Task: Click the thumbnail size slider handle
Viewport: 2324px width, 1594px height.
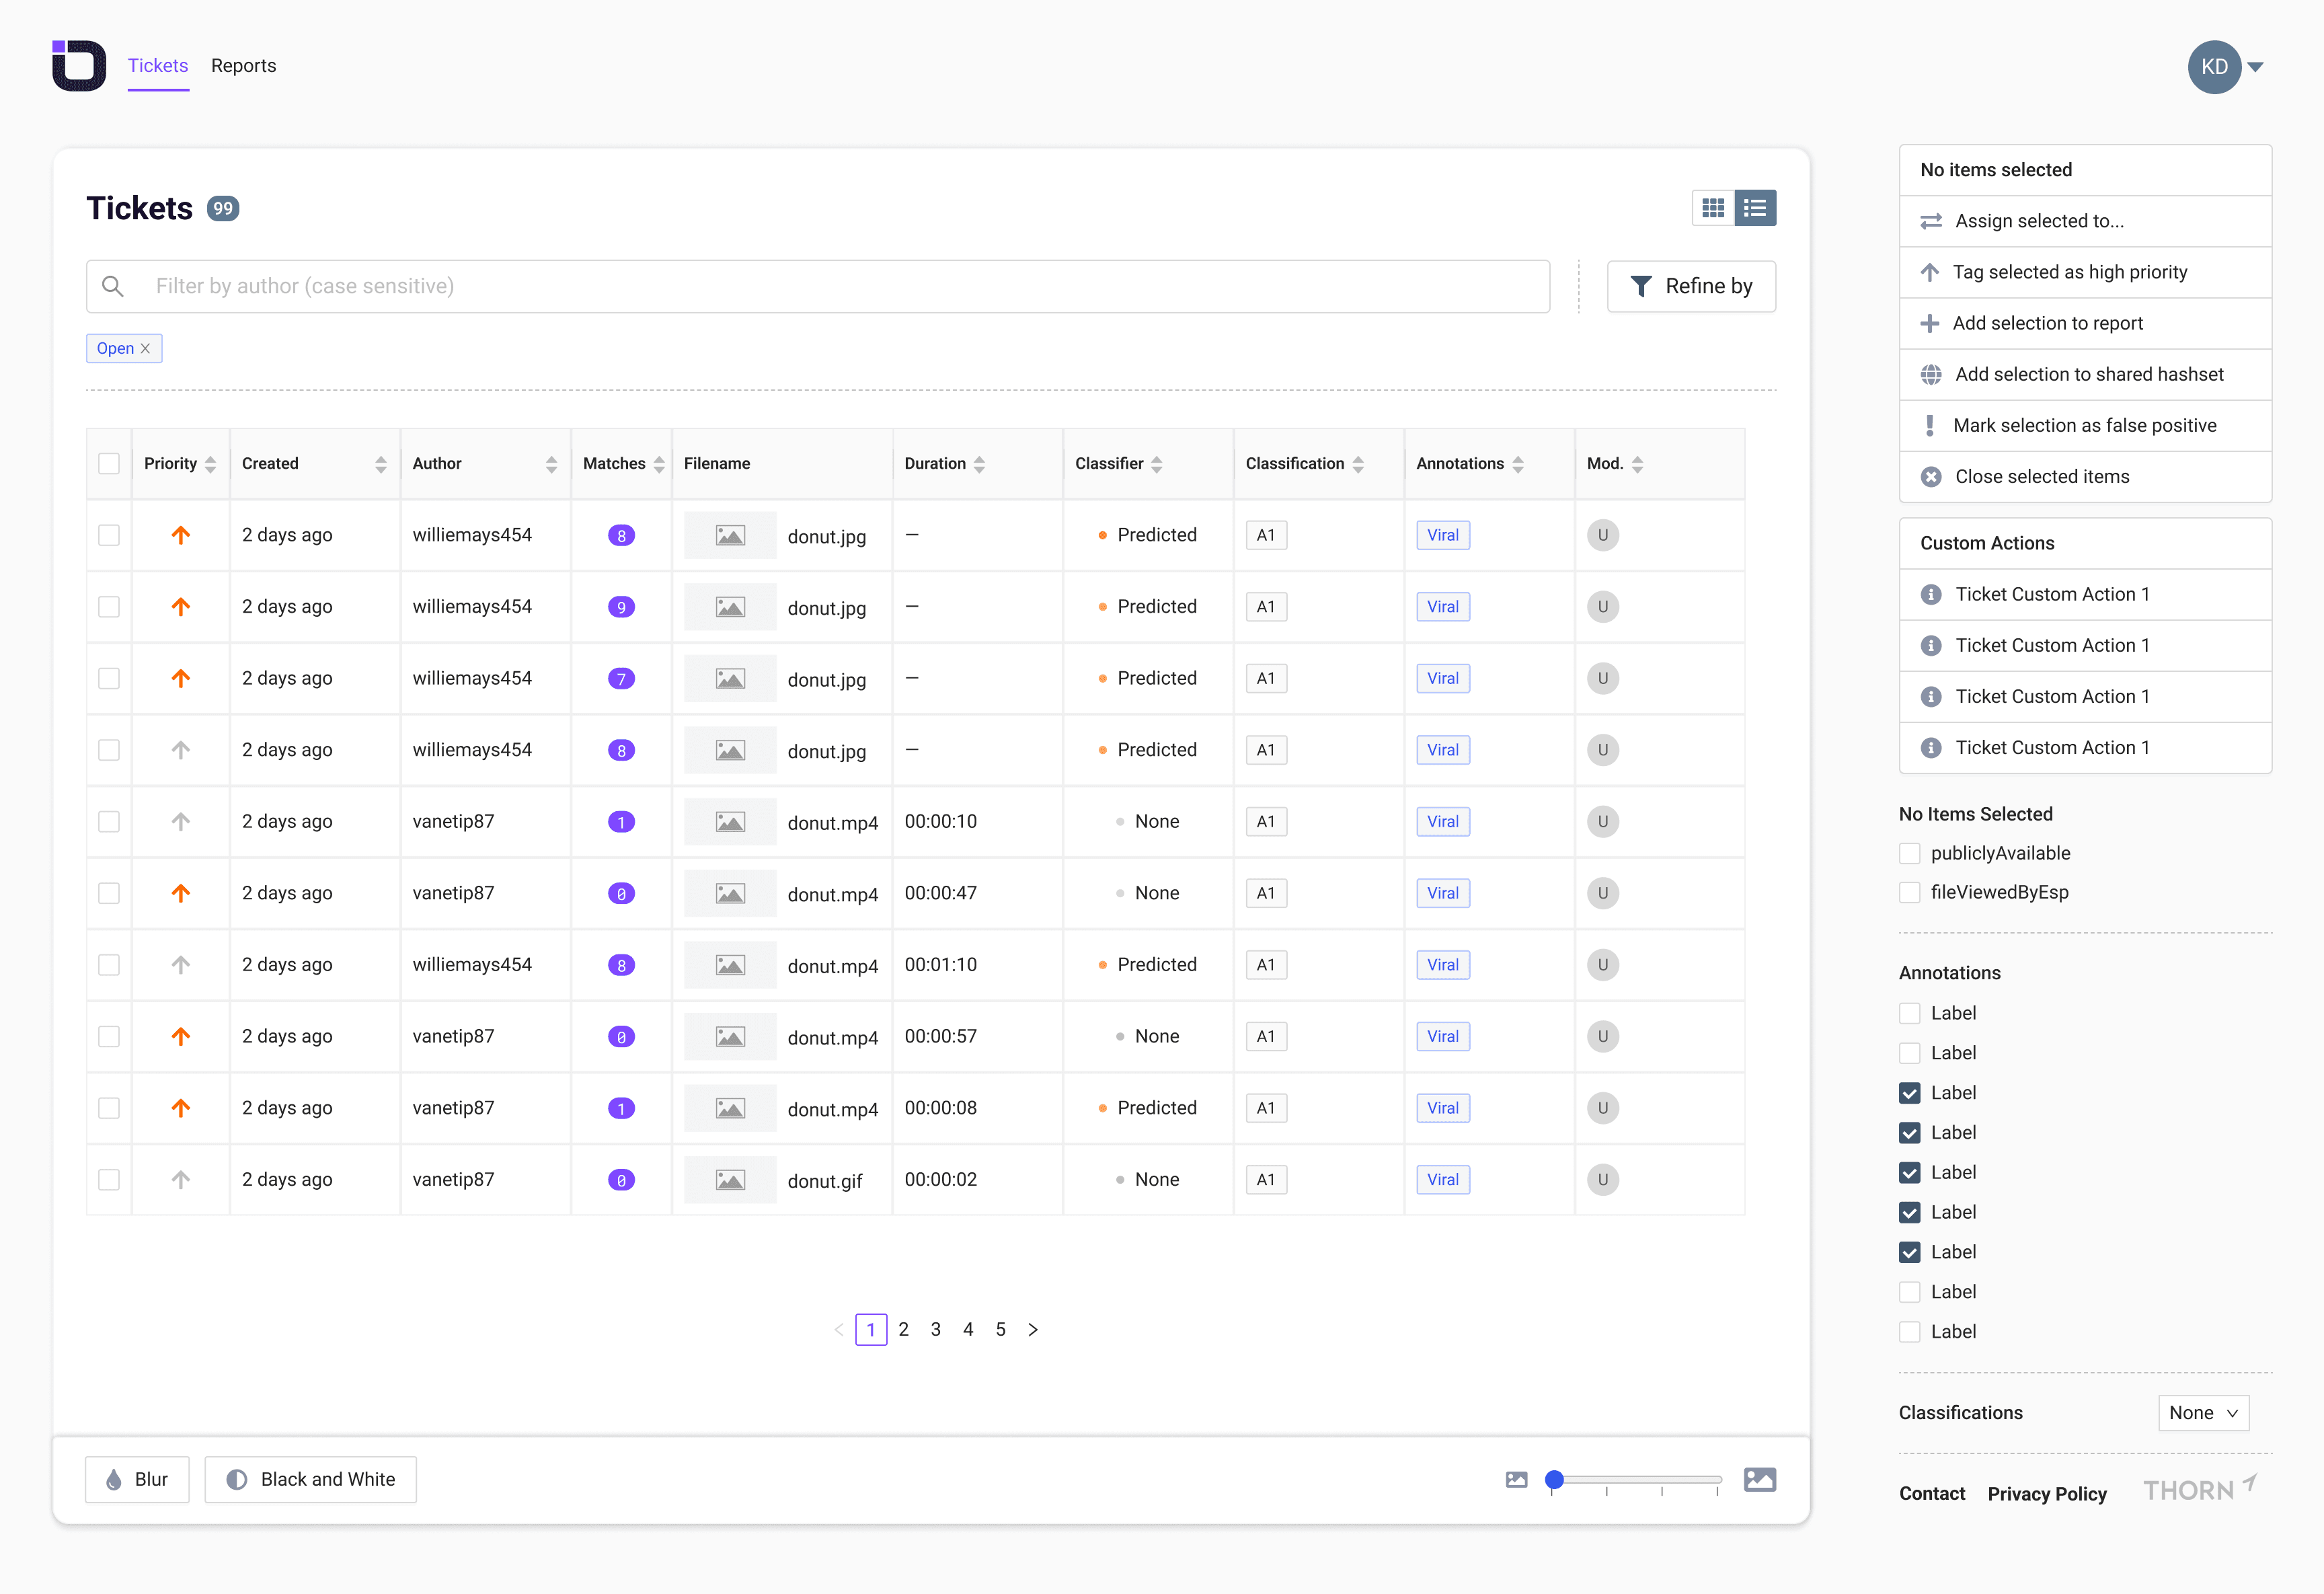Action: (x=1554, y=1479)
